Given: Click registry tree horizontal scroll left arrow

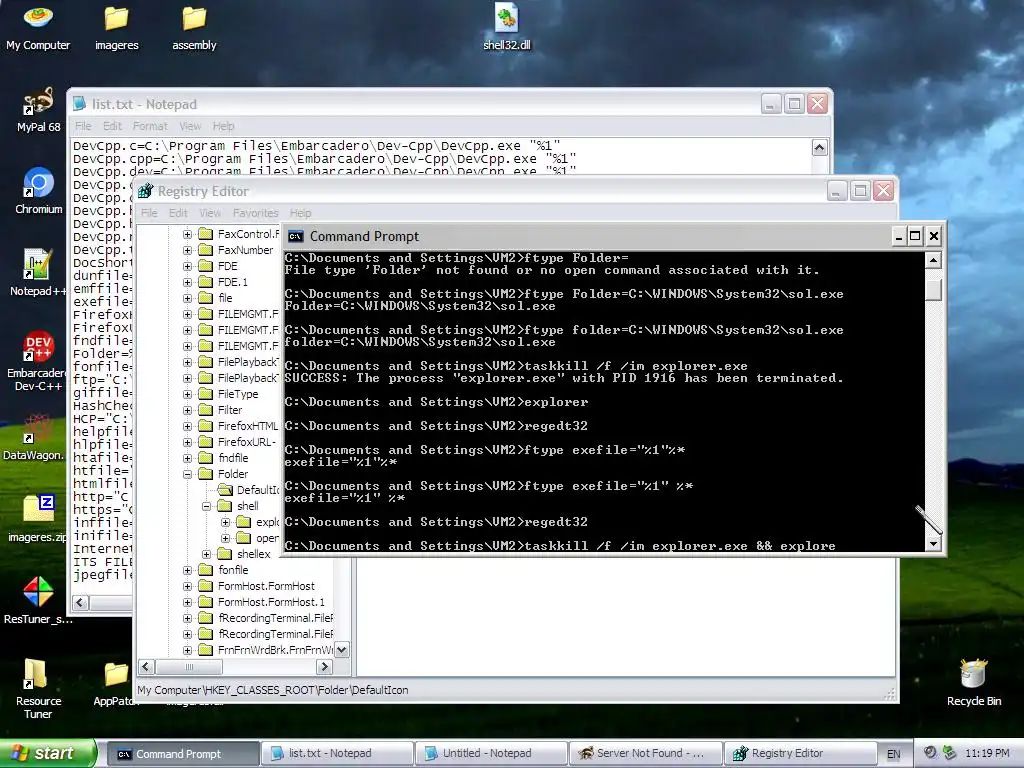Looking at the screenshot, I should tap(146, 667).
